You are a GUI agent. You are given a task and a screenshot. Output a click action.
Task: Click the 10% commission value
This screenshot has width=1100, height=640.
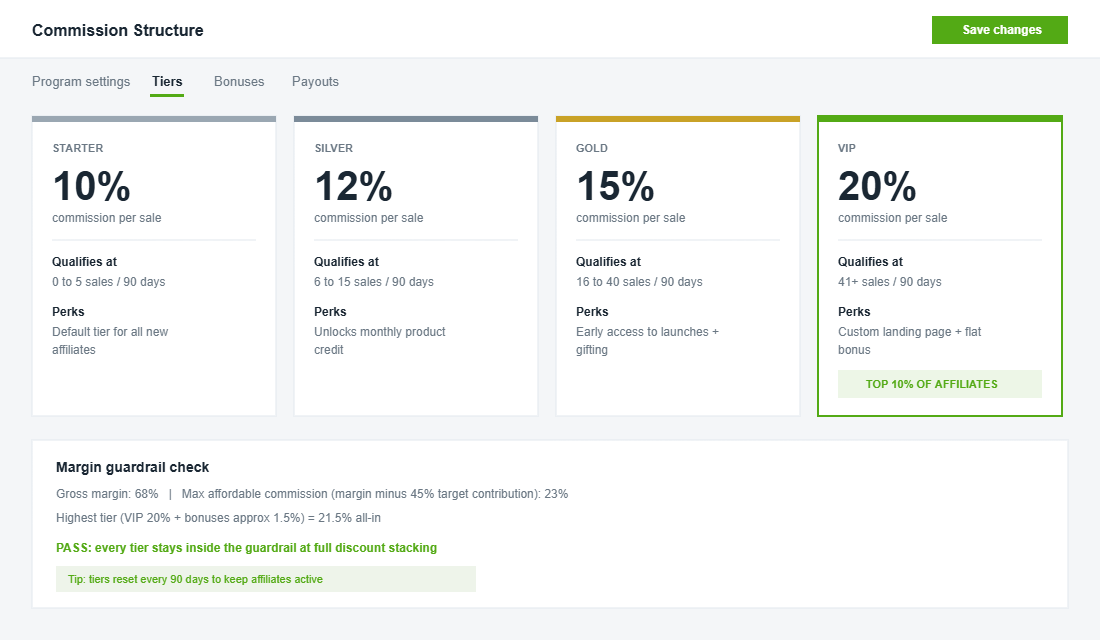coord(91,186)
